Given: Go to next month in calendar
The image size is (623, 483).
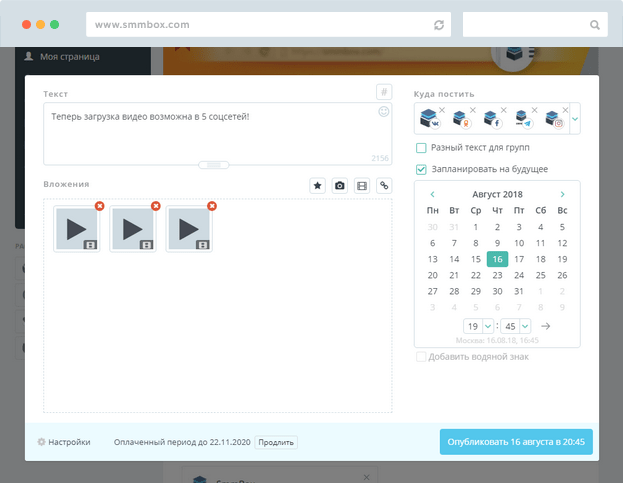Looking at the screenshot, I should tap(562, 194).
